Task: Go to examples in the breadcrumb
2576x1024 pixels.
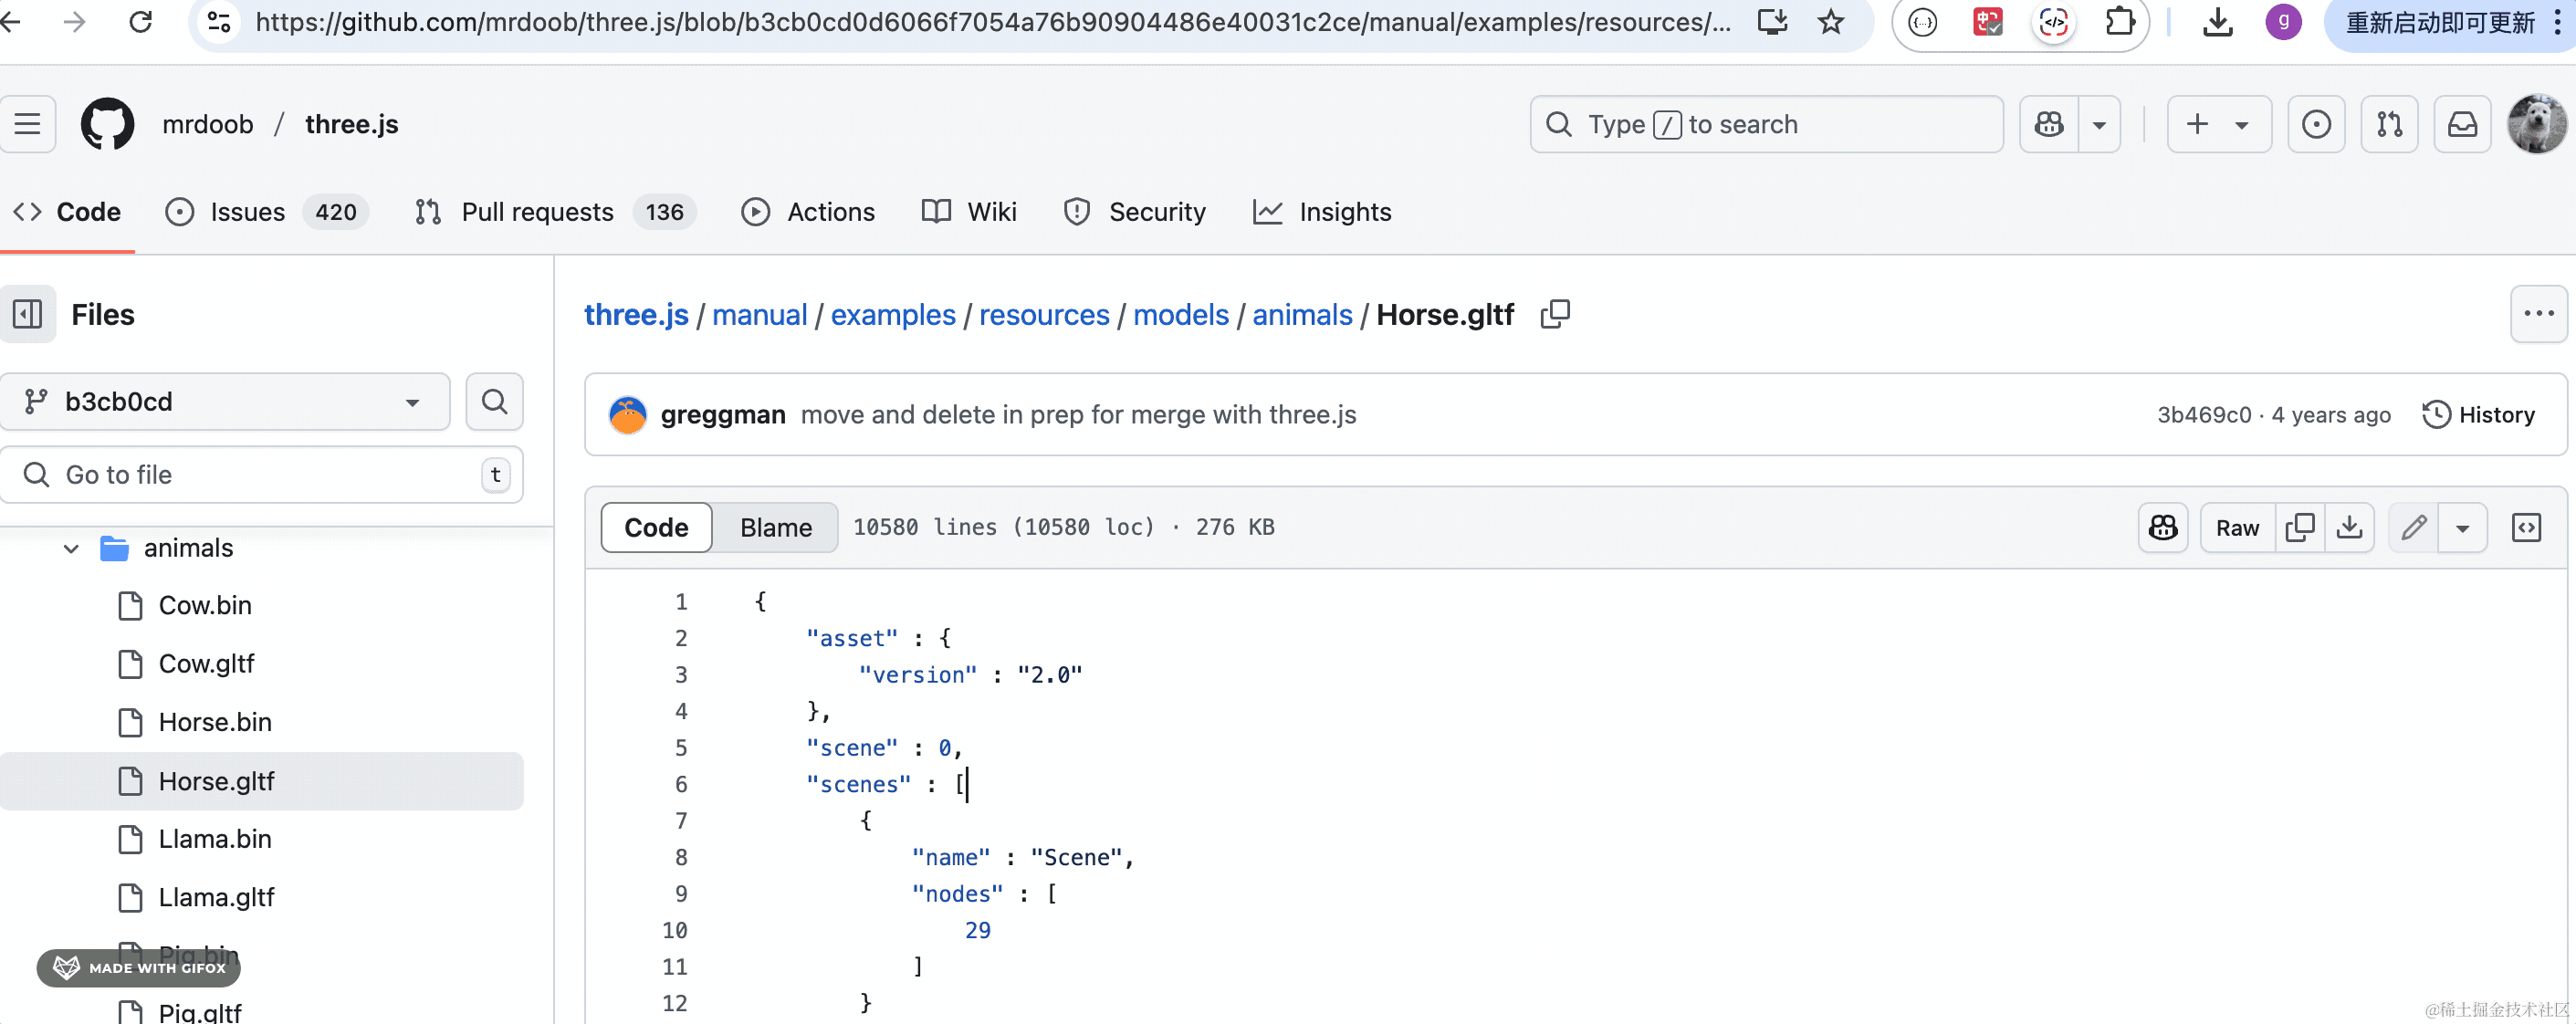Action: 893,314
